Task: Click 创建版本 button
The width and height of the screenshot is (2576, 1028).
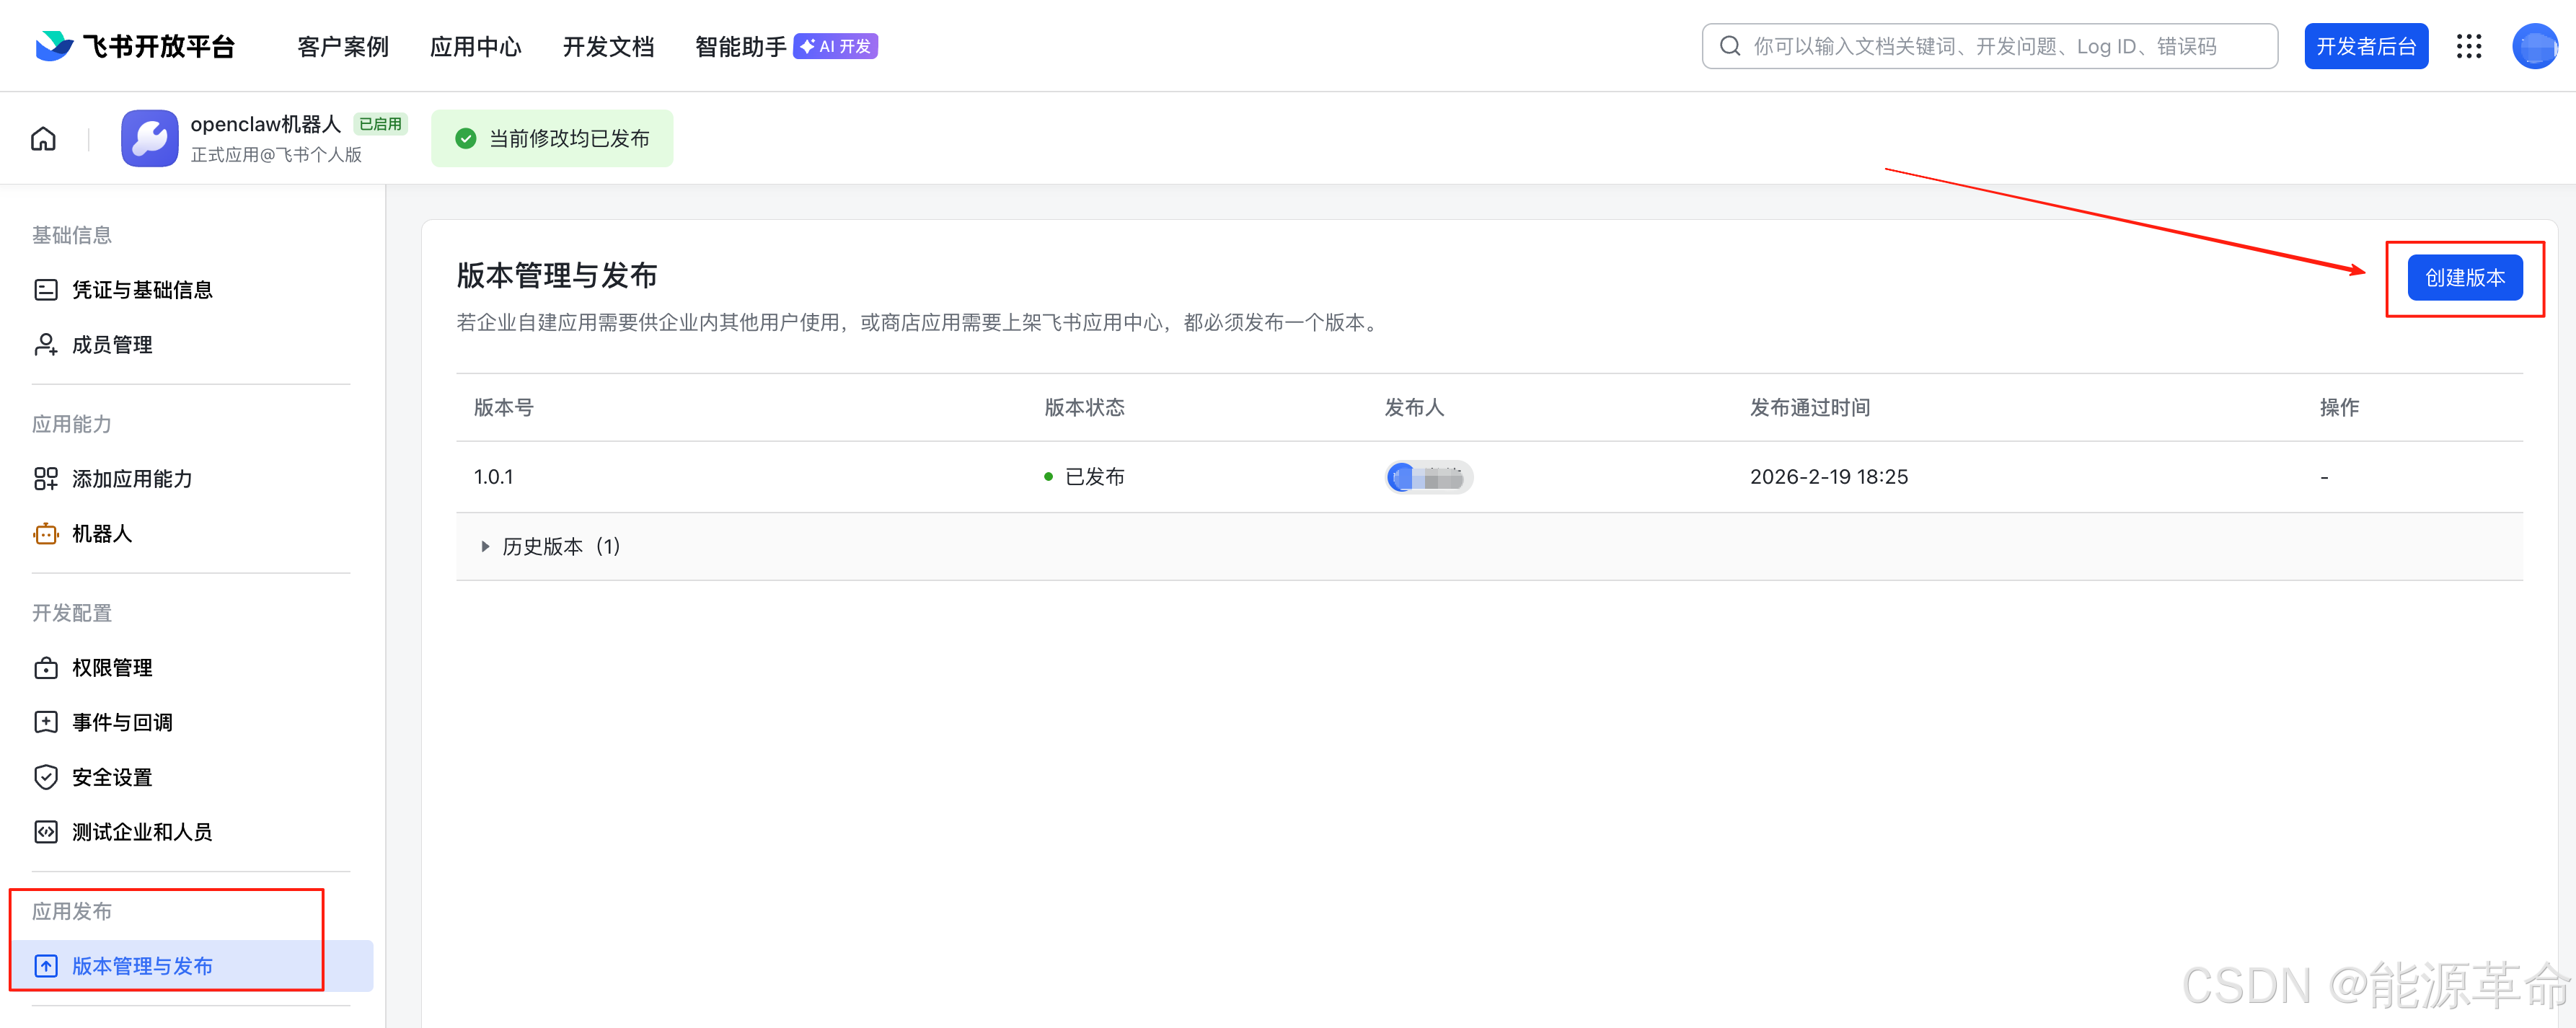Action: point(2464,278)
